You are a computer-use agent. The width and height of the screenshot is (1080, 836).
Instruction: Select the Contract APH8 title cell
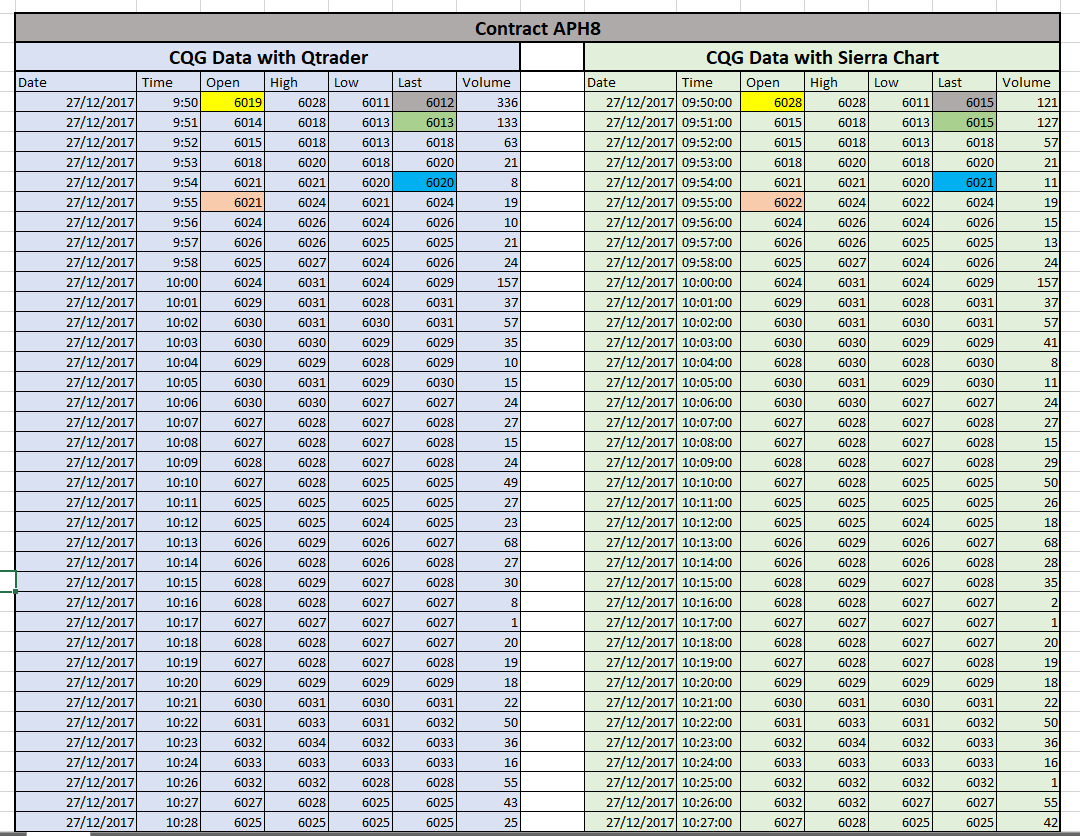[x=537, y=28]
